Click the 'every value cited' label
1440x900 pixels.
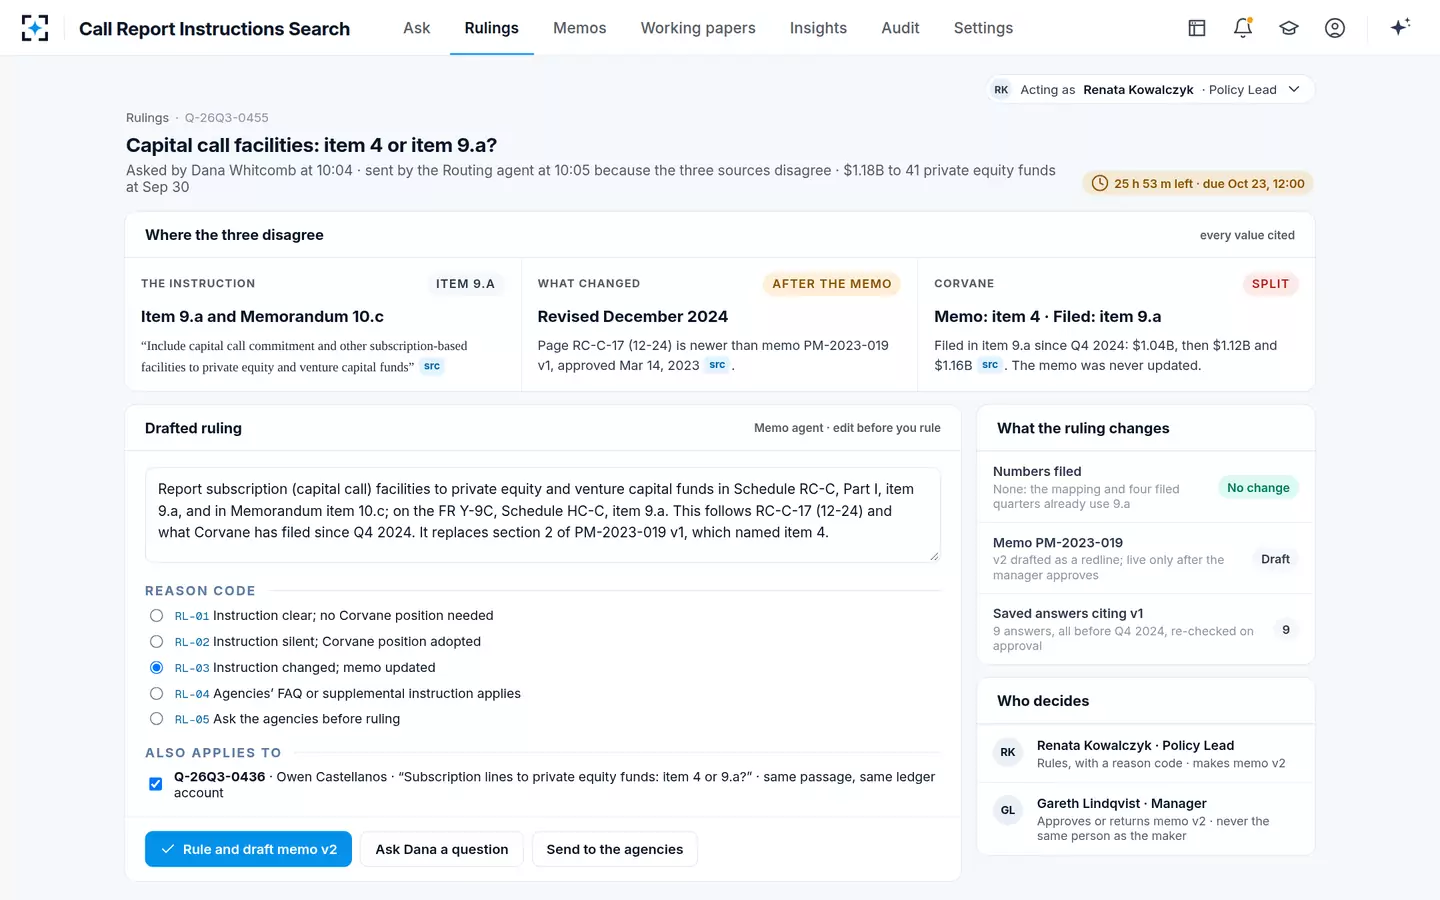[1247, 235]
